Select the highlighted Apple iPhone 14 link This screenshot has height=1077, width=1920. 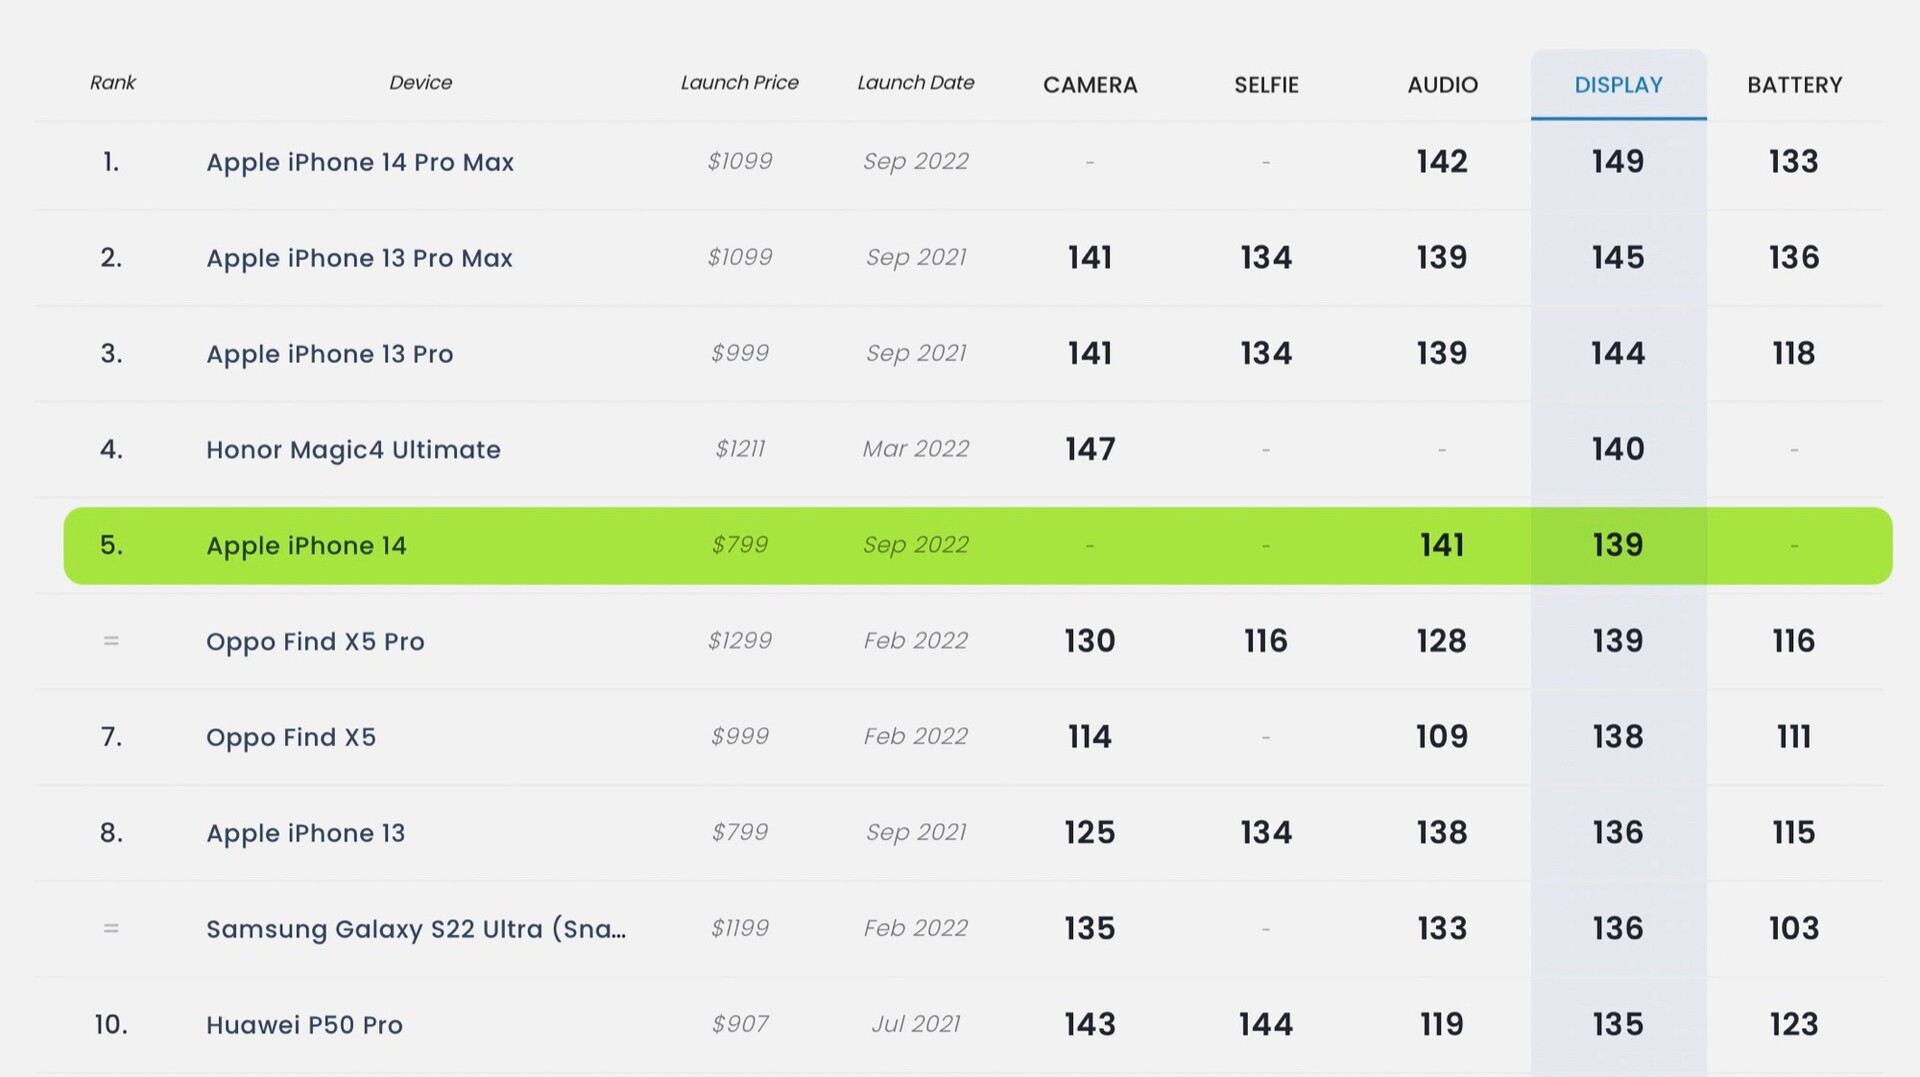(306, 546)
